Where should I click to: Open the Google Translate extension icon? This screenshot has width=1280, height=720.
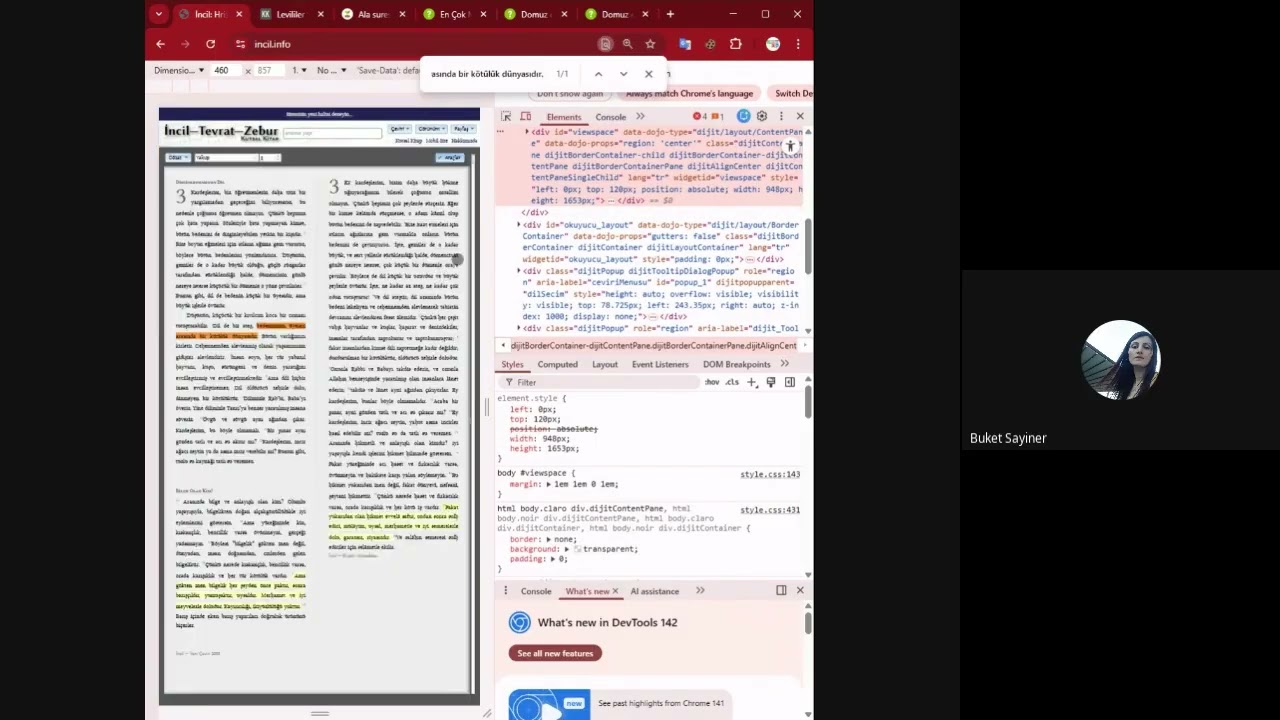click(685, 44)
